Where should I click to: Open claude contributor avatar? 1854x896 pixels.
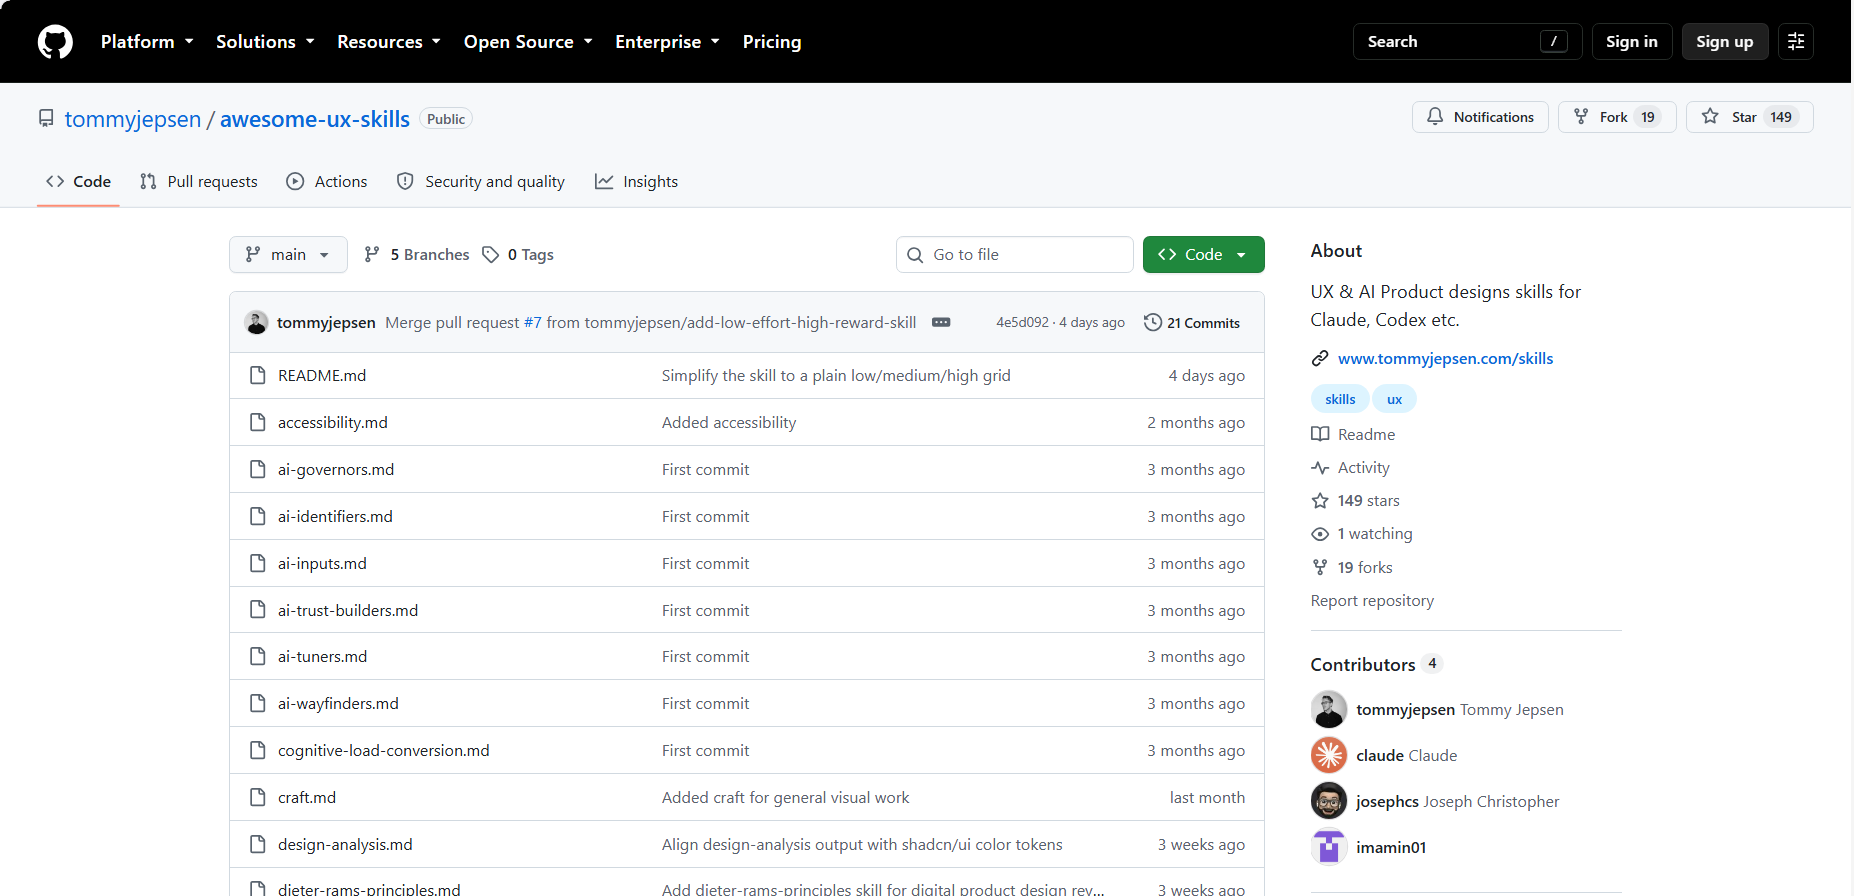[x=1329, y=755]
